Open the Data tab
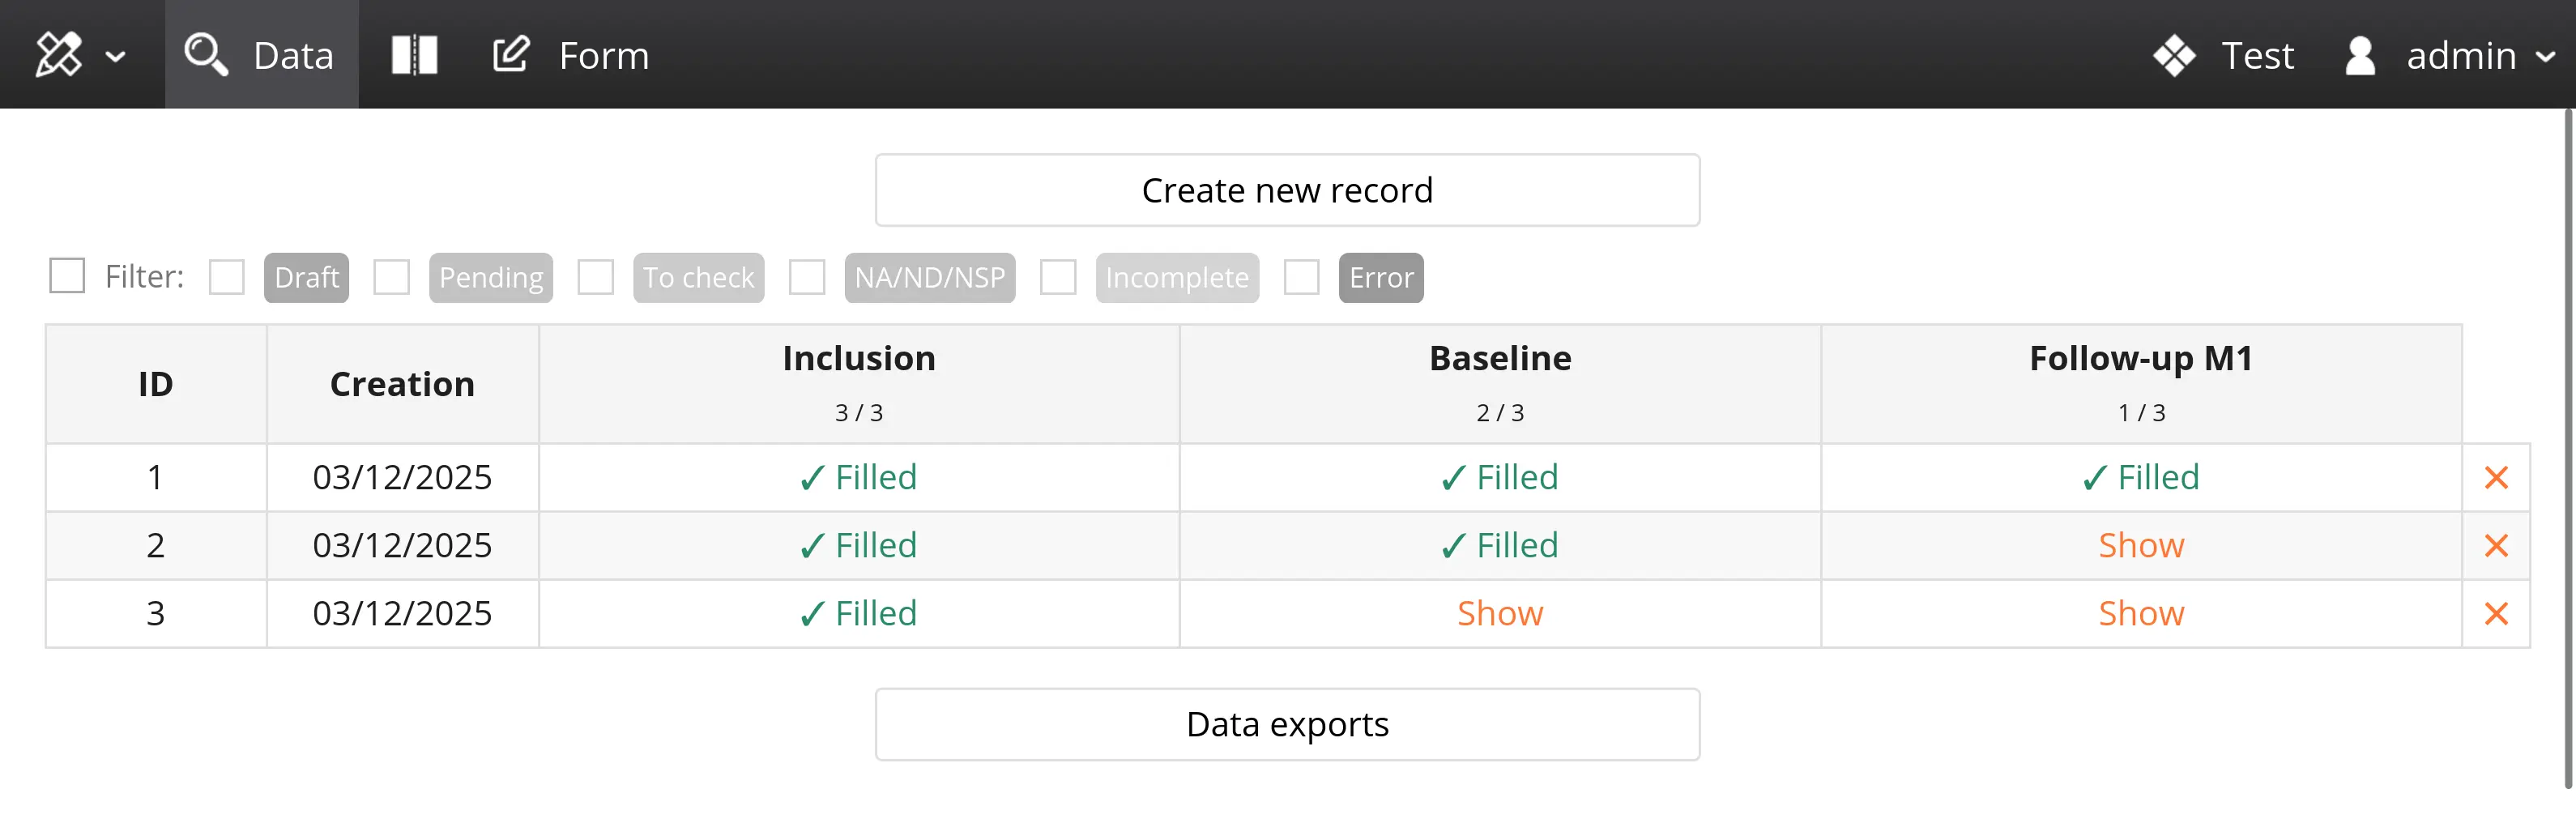This screenshot has width=2576, height=836. [x=292, y=55]
